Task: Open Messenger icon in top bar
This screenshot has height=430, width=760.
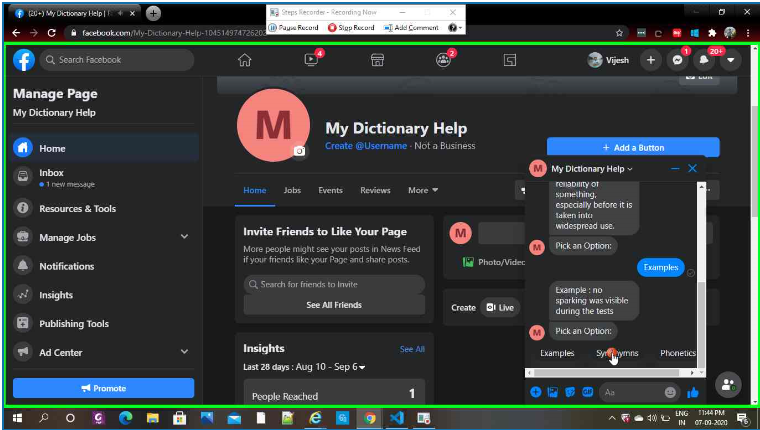Action: (x=677, y=60)
